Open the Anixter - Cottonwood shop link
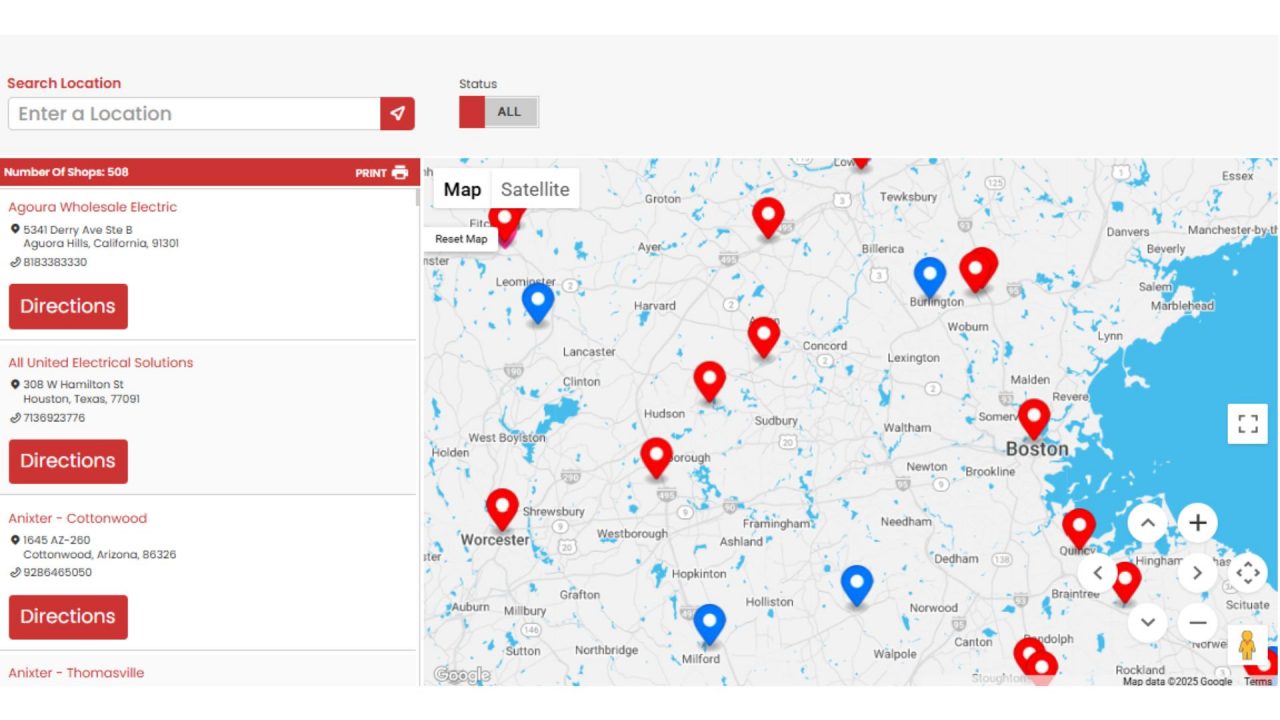Image resolution: width=1280 pixels, height=720 pixels. (77, 518)
